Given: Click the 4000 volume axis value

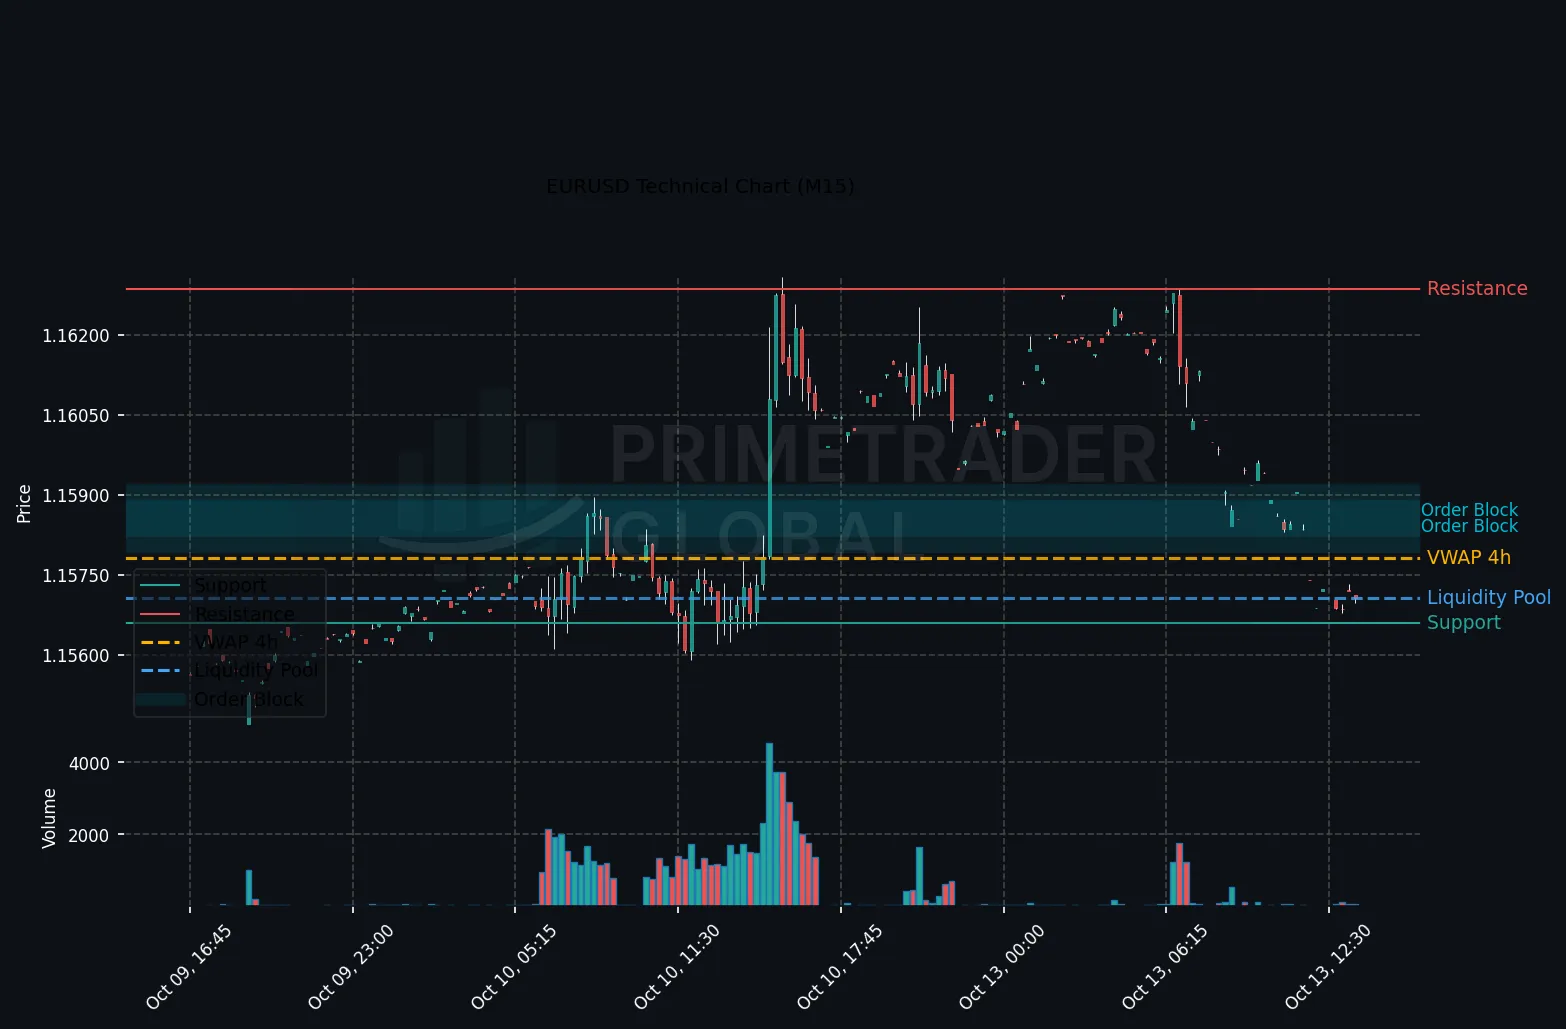Looking at the screenshot, I should (x=89, y=764).
